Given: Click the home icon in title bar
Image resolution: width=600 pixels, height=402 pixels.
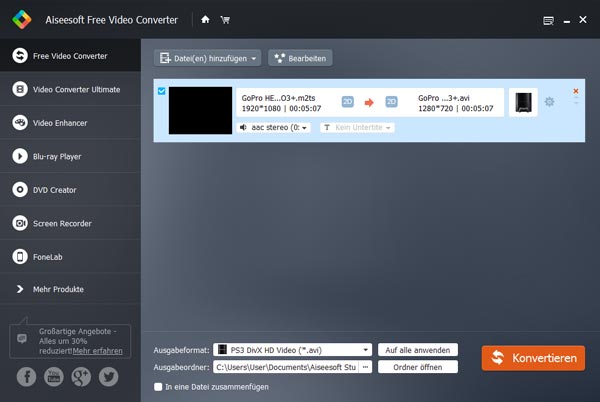Looking at the screenshot, I should 205,19.
